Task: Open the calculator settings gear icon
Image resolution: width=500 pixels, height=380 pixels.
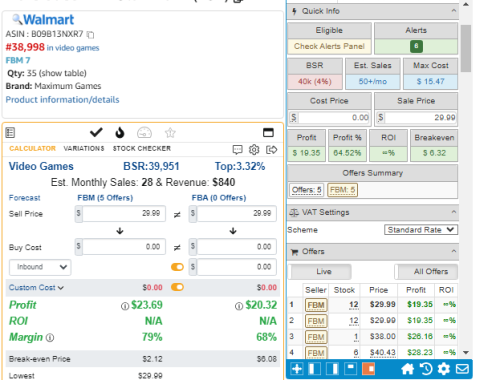Action: pyautogui.click(x=254, y=150)
